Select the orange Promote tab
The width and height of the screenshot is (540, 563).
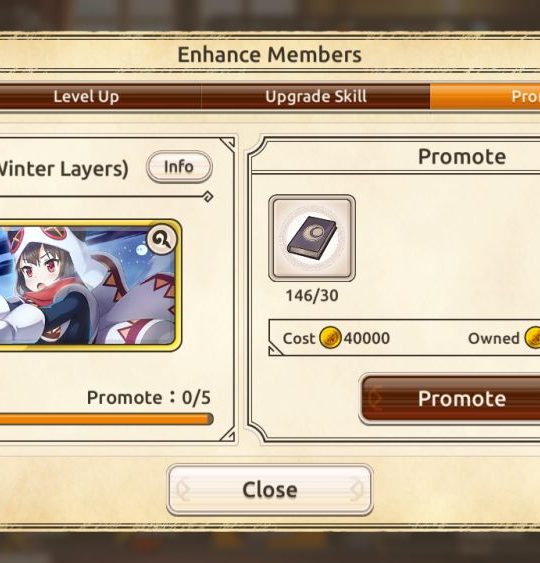[x=485, y=97]
